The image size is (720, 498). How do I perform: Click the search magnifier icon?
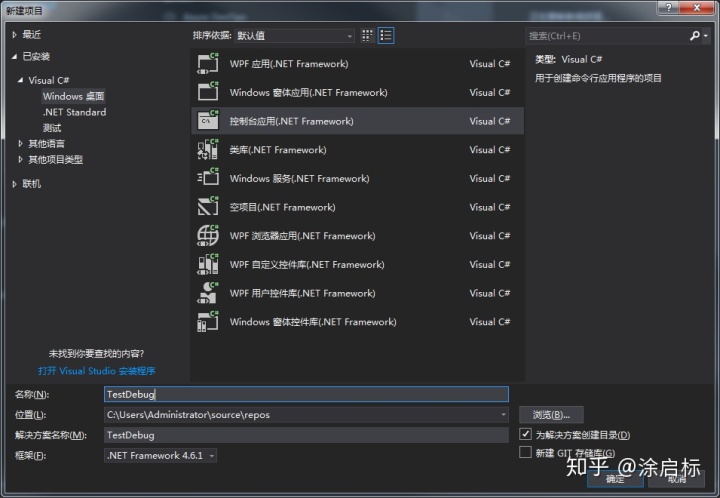[x=694, y=35]
